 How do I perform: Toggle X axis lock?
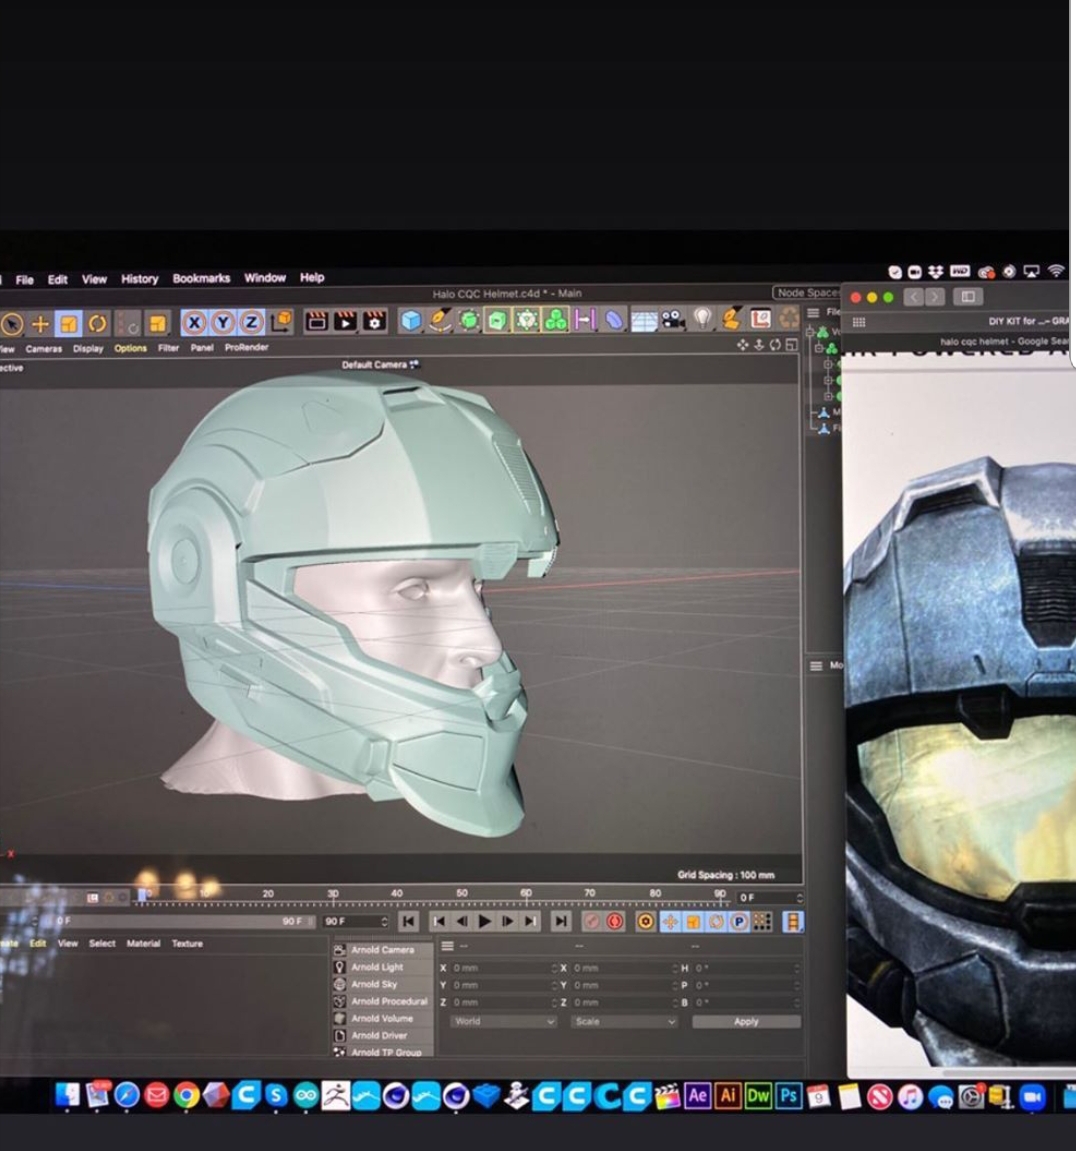(x=194, y=322)
